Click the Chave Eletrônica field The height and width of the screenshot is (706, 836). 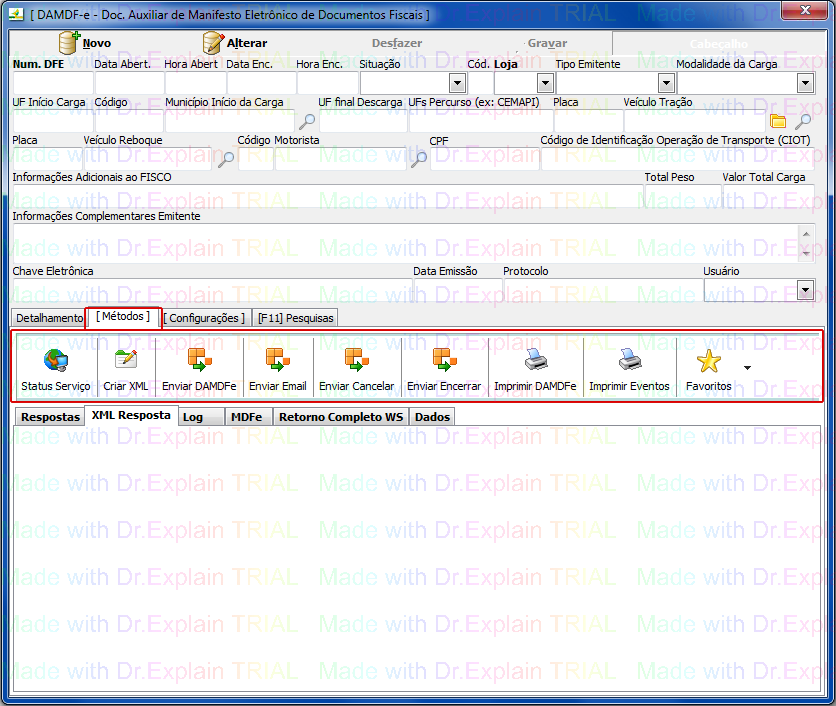pos(212,290)
